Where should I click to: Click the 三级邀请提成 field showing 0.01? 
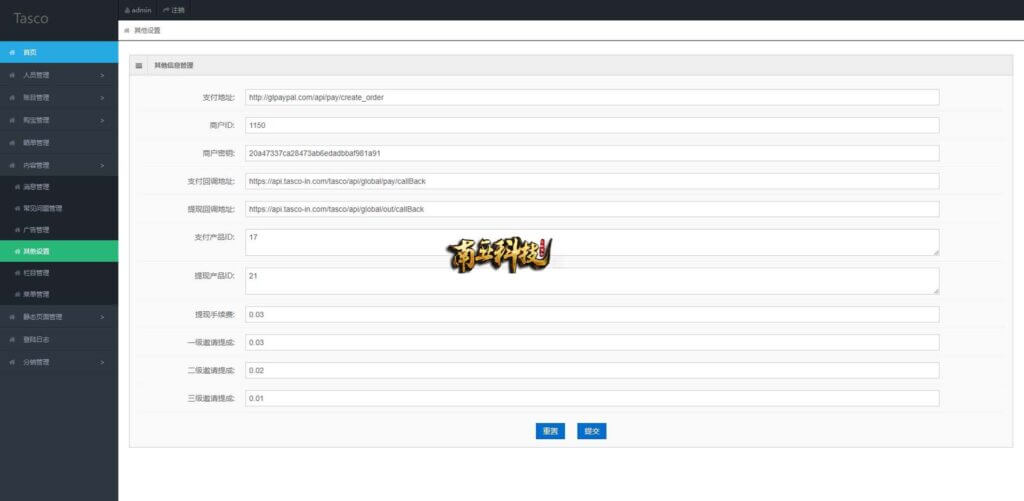point(592,398)
